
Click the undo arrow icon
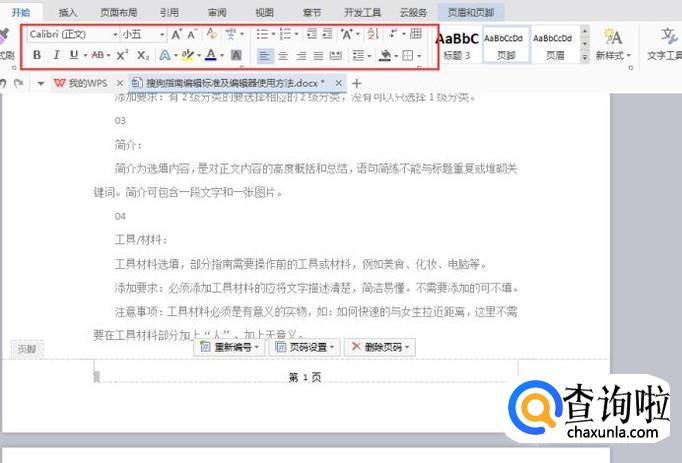pyautogui.click(x=3, y=83)
